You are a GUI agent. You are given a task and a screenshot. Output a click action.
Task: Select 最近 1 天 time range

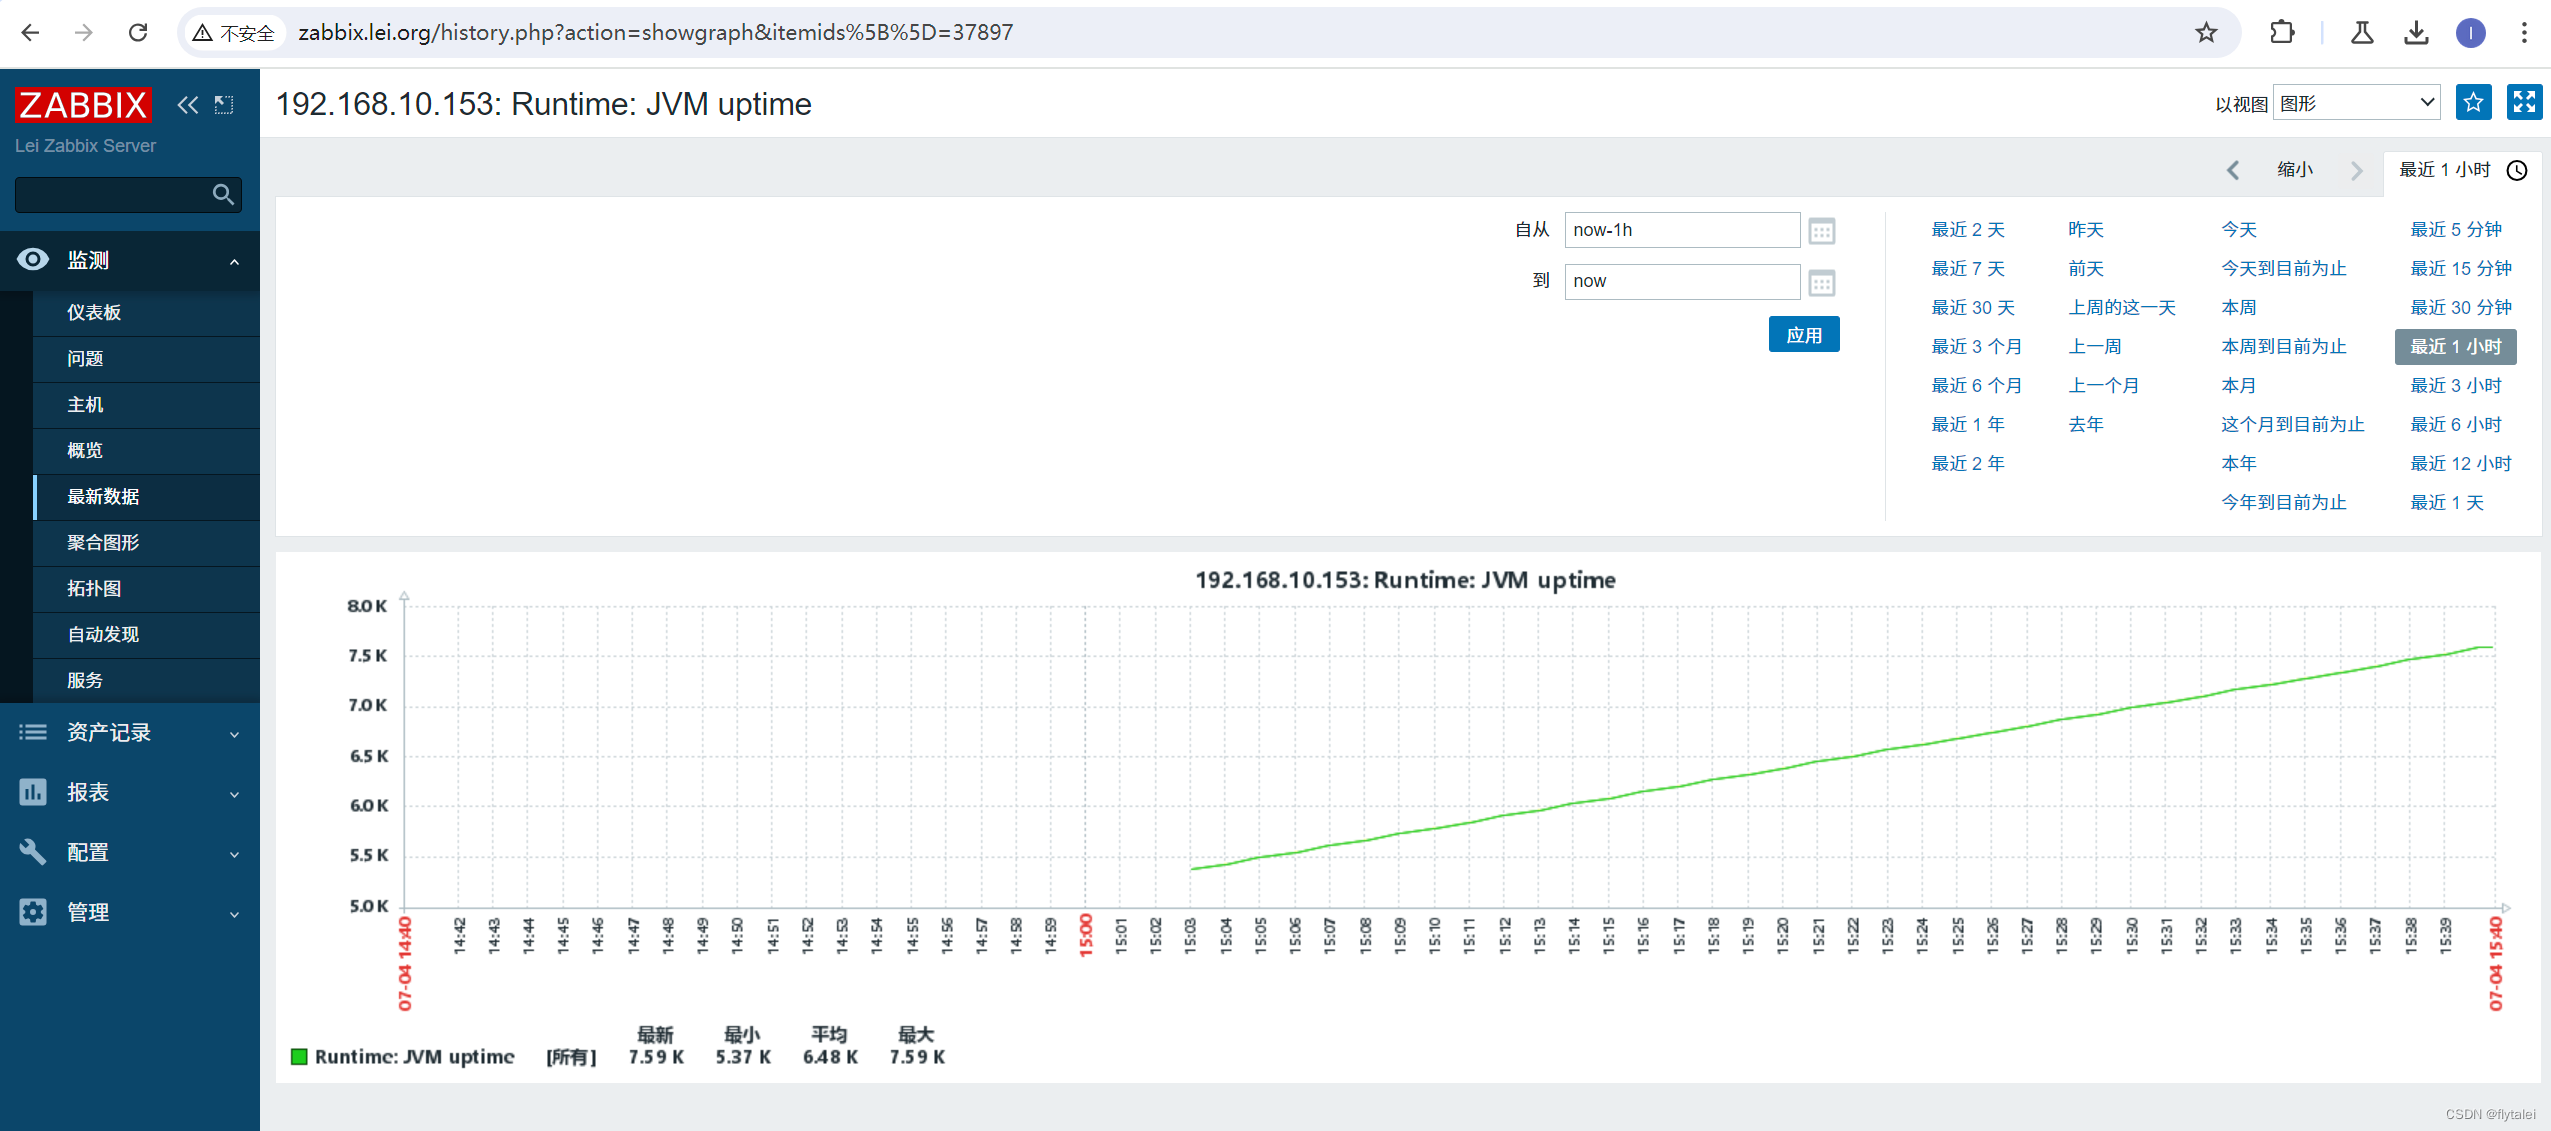[2446, 502]
